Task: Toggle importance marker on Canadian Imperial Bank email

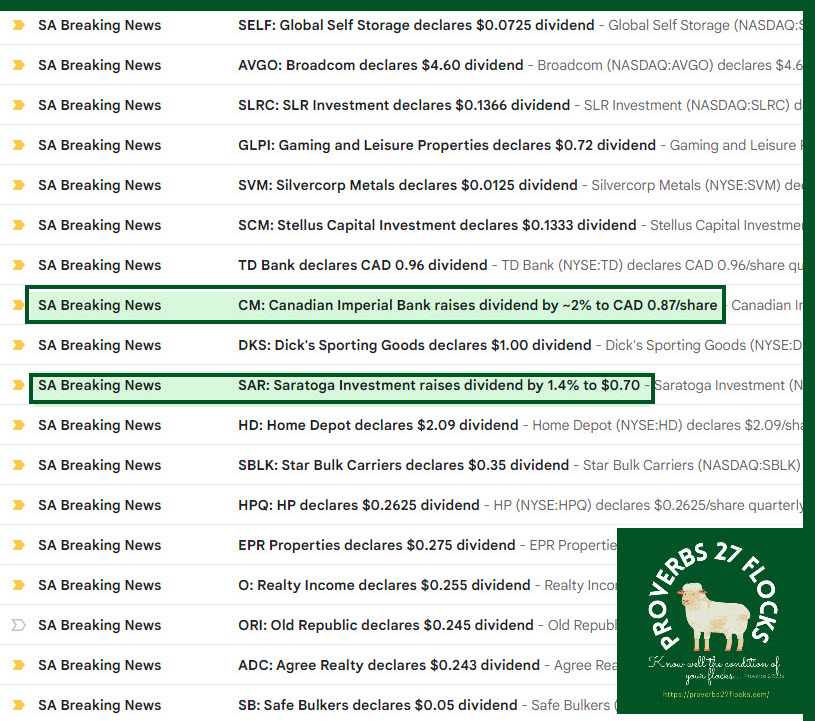Action: coord(18,305)
